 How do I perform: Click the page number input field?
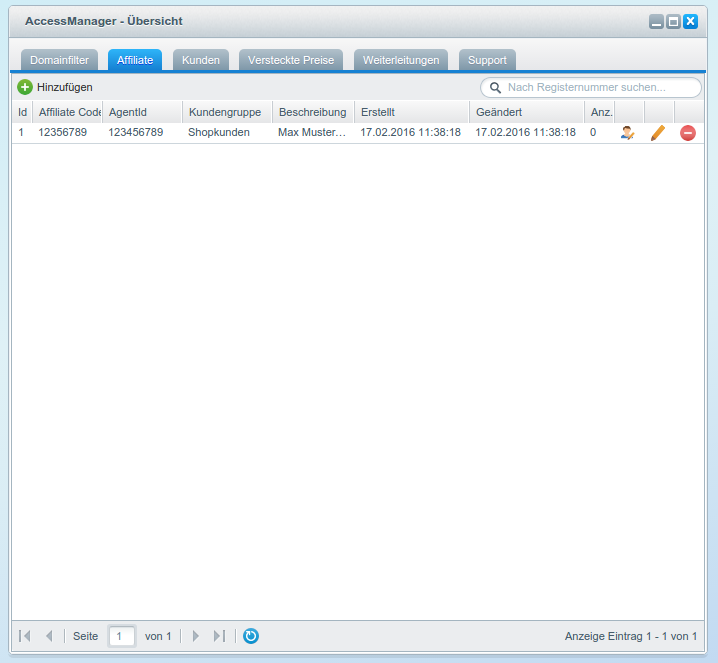[x=121, y=636]
